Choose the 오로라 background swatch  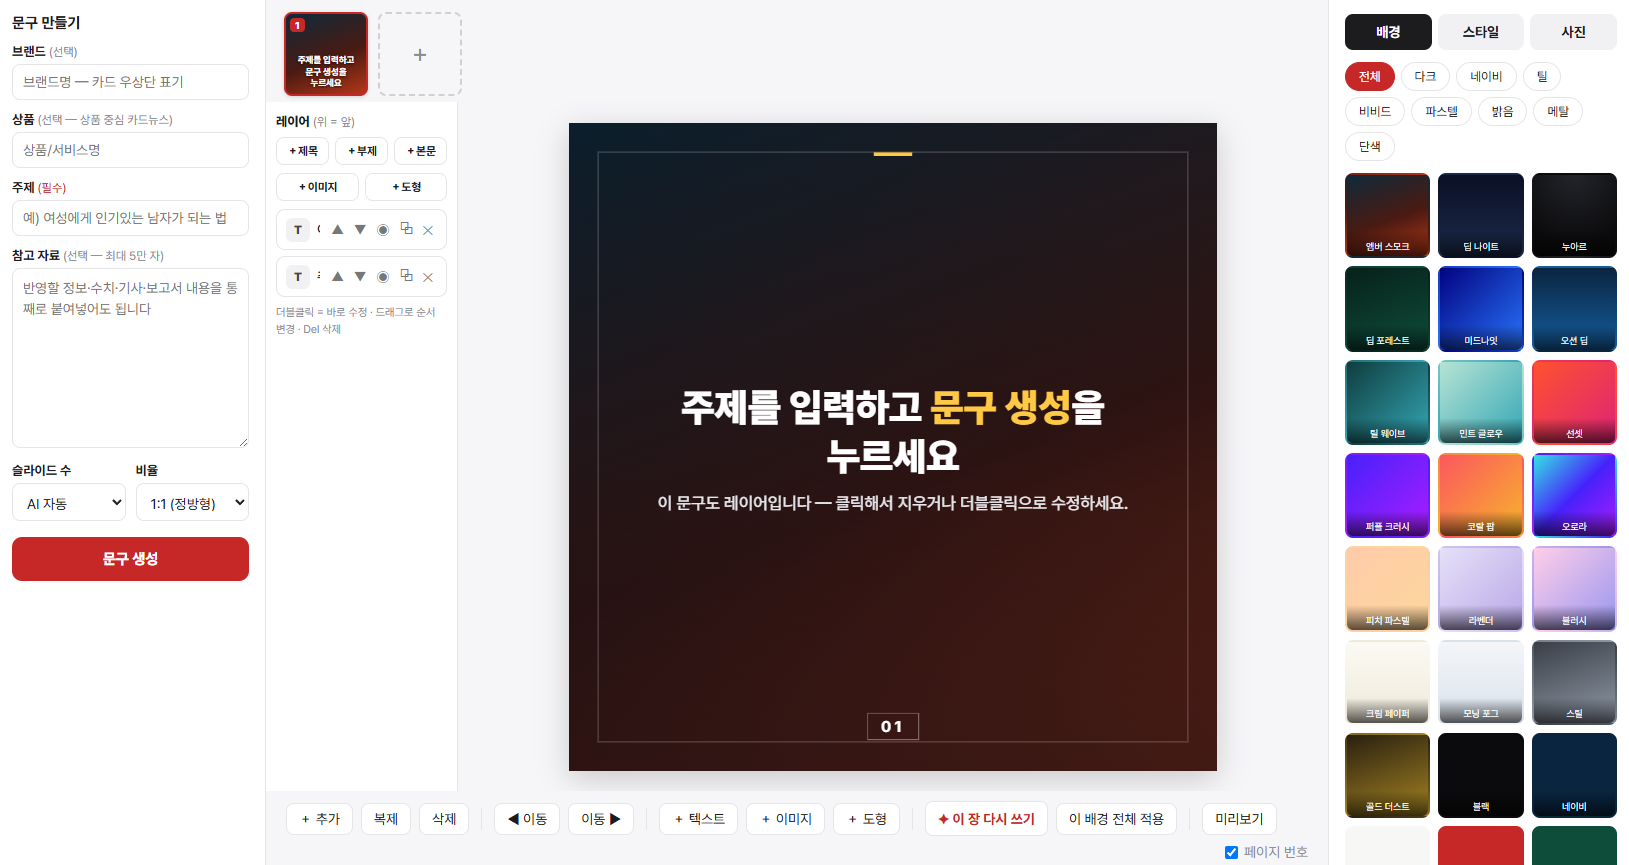(1574, 495)
